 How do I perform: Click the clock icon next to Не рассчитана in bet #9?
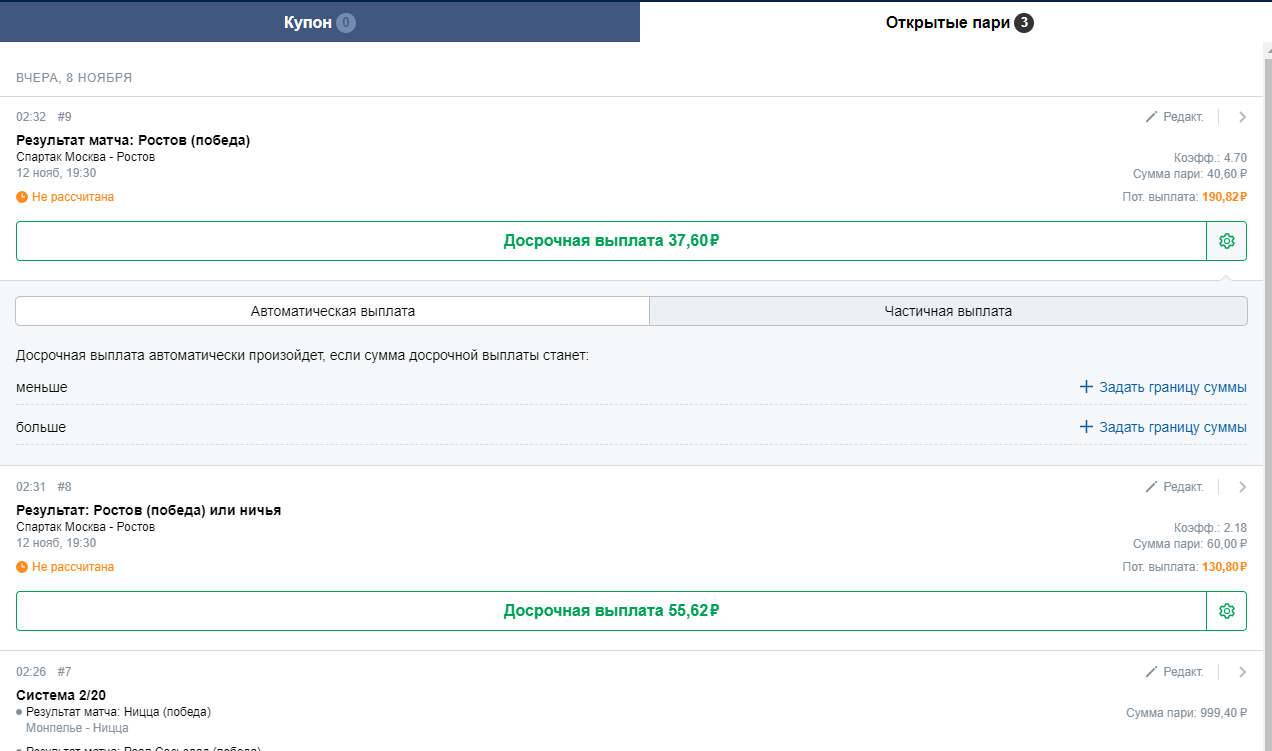pos(22,197)
